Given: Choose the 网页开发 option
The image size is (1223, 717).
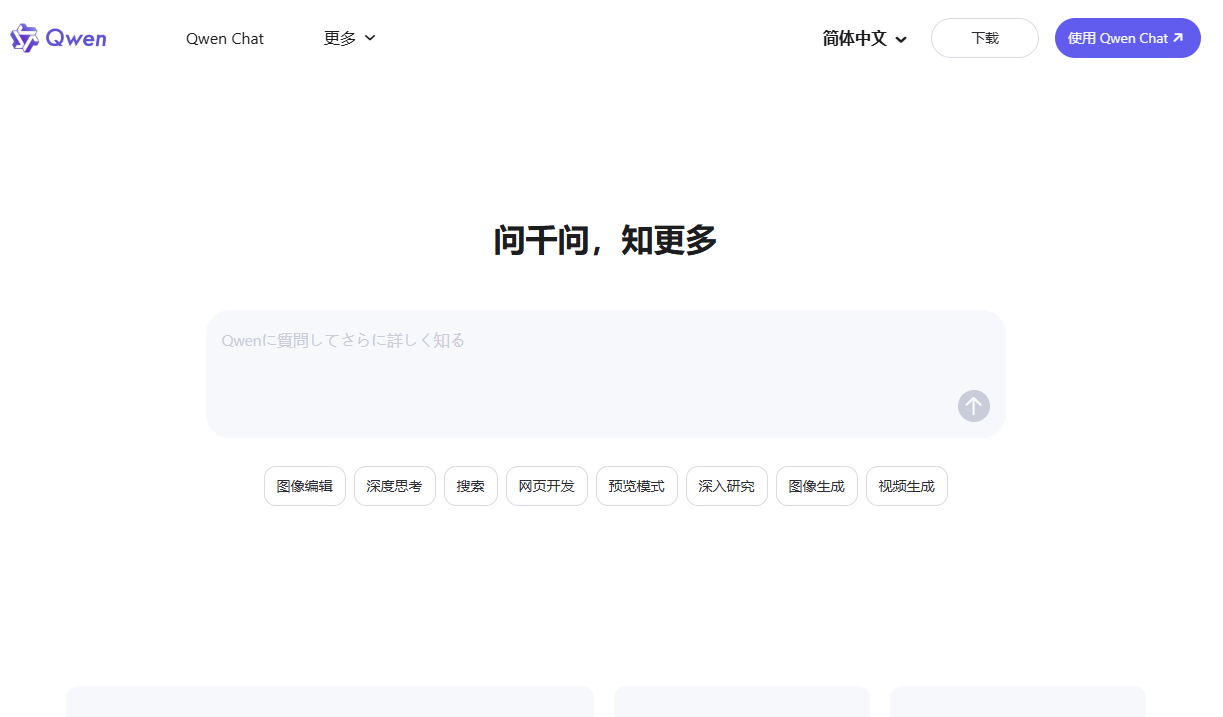Looking at the screenshot, I should click(x=547, y=486).
